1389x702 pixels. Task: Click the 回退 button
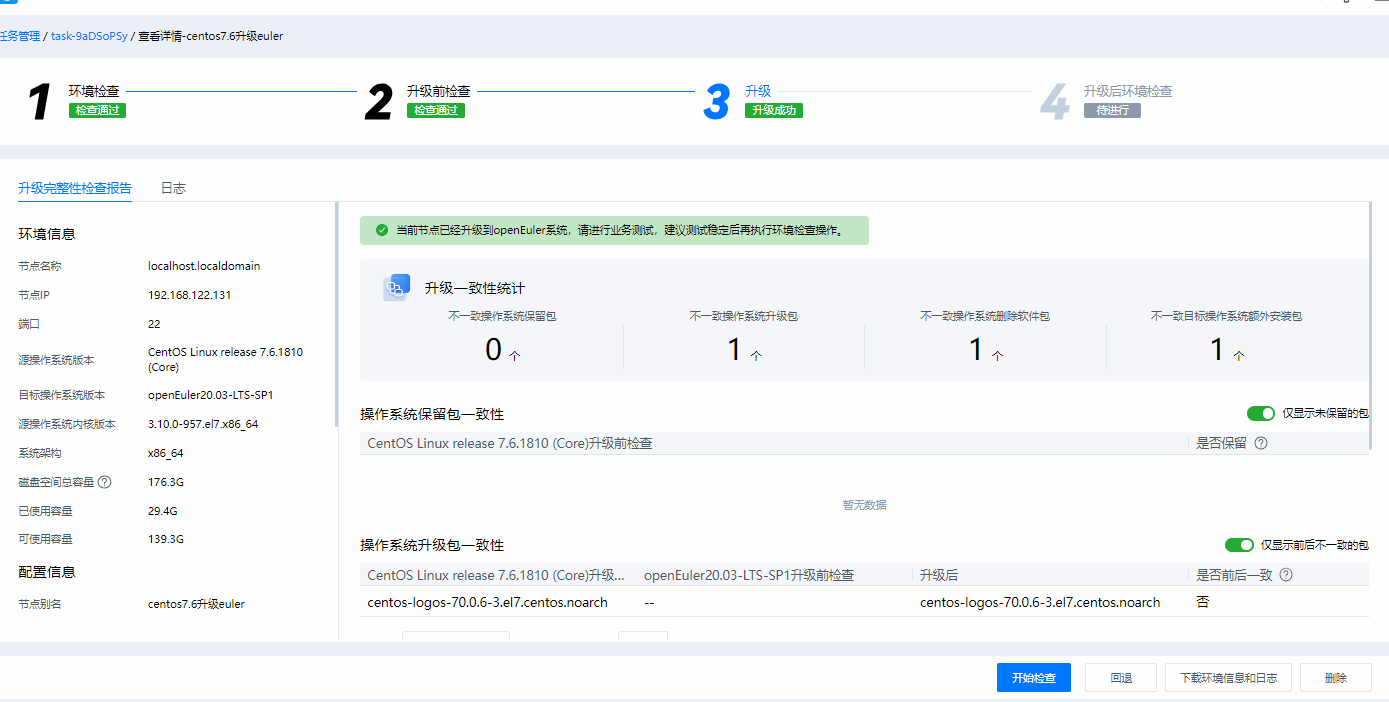[1121, 677]
